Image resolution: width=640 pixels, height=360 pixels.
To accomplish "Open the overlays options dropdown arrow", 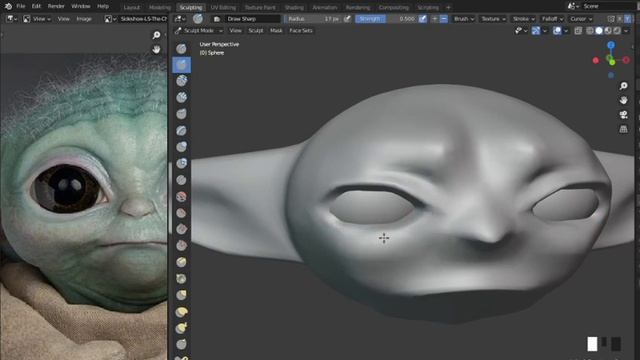I will (566, 31).
